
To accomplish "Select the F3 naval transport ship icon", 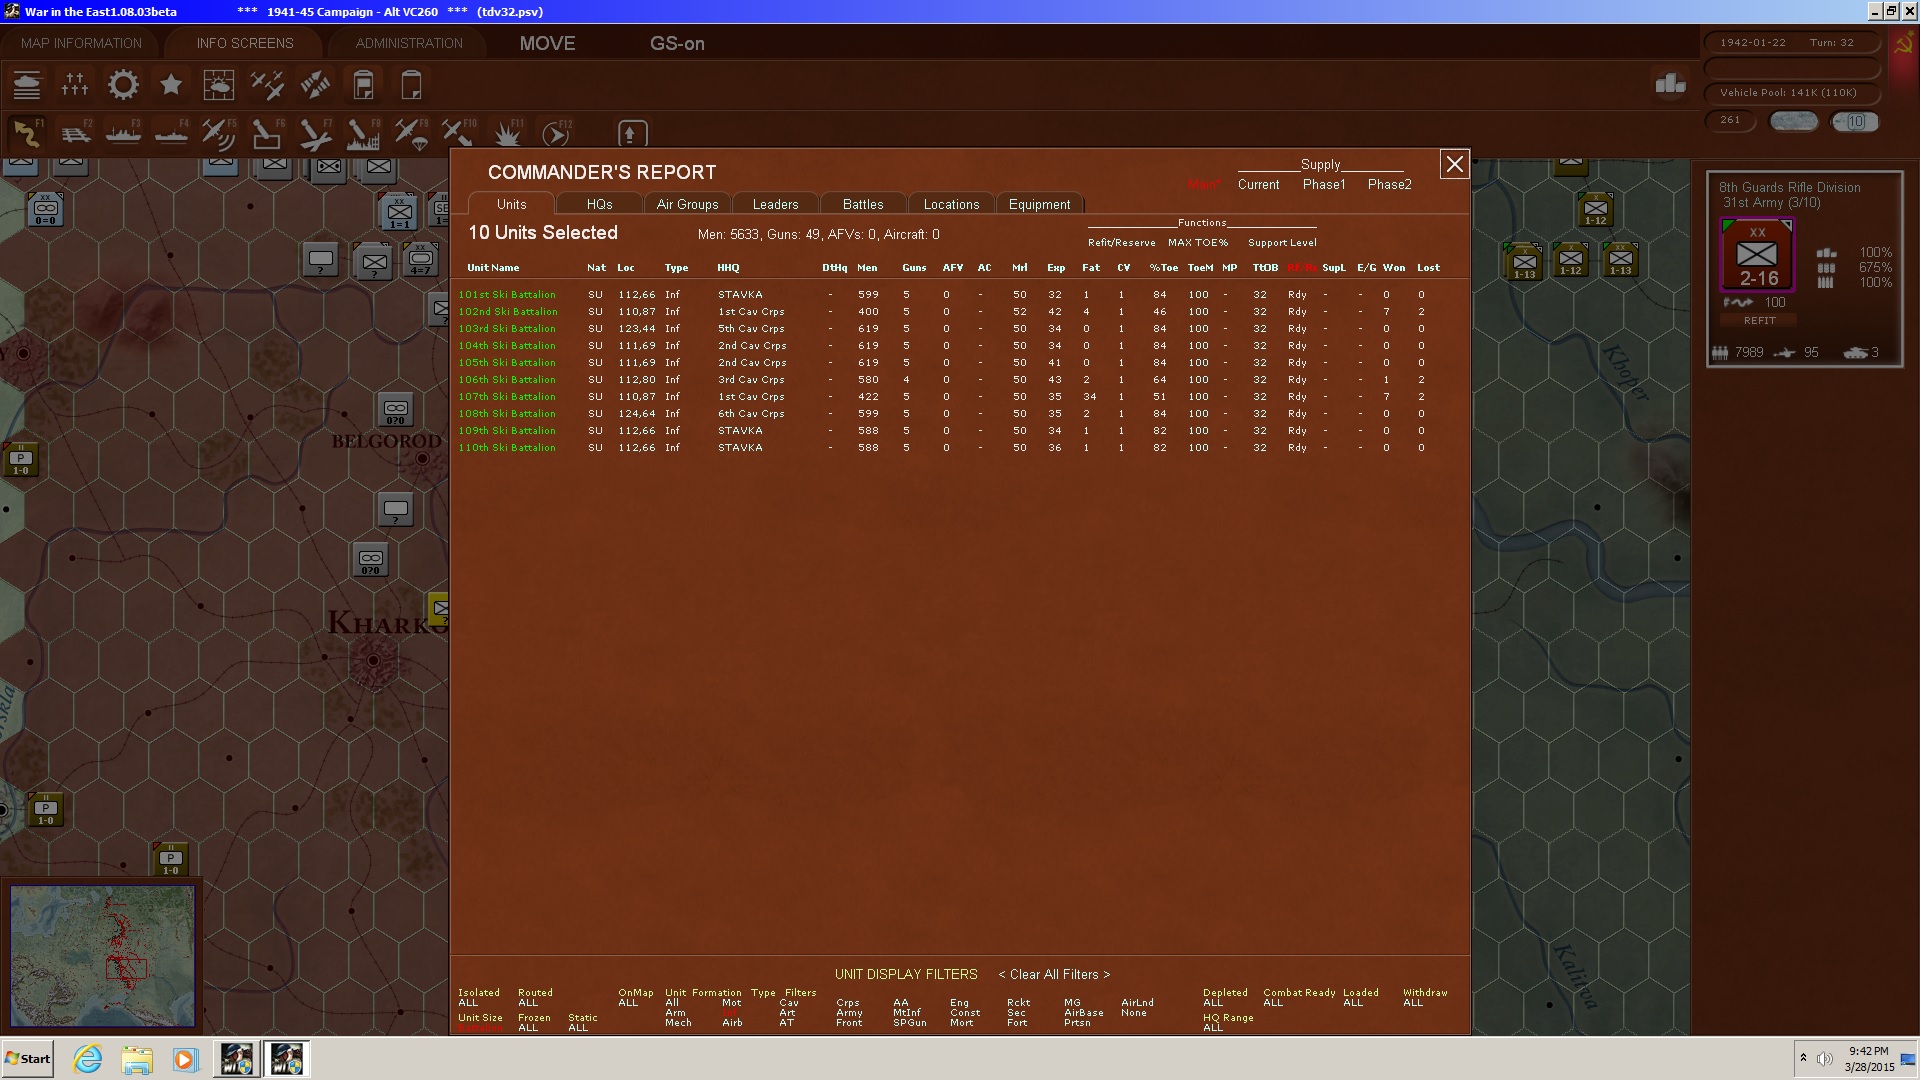I will point(123,133).
